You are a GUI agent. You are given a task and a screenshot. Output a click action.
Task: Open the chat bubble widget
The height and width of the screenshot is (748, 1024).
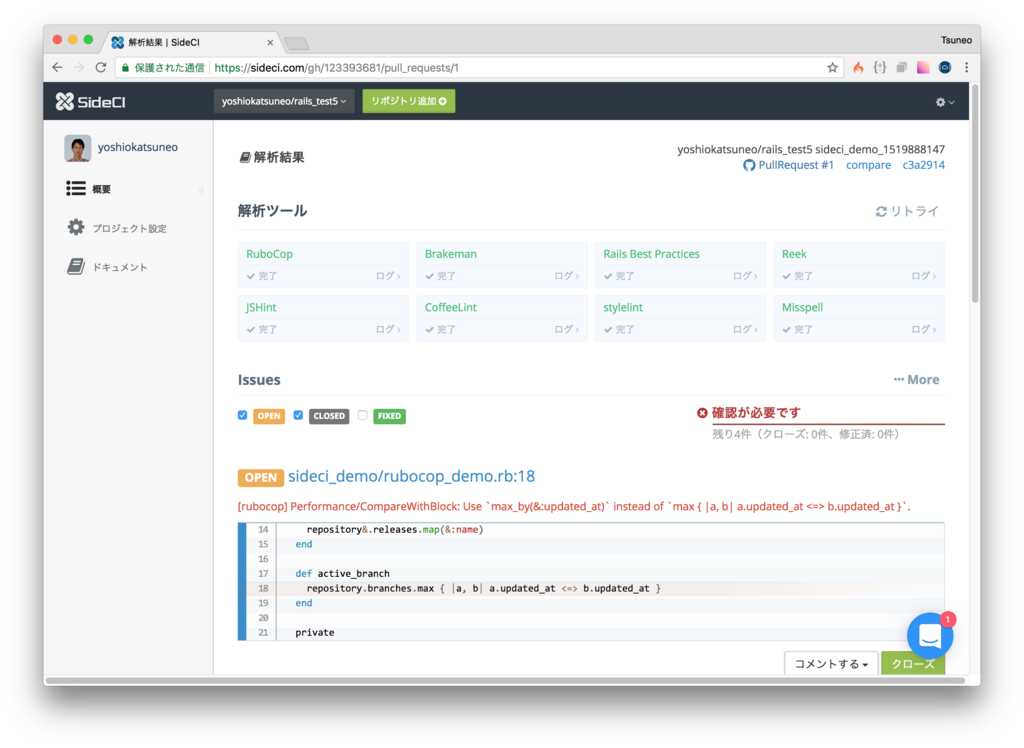click(x=930, y=635)
